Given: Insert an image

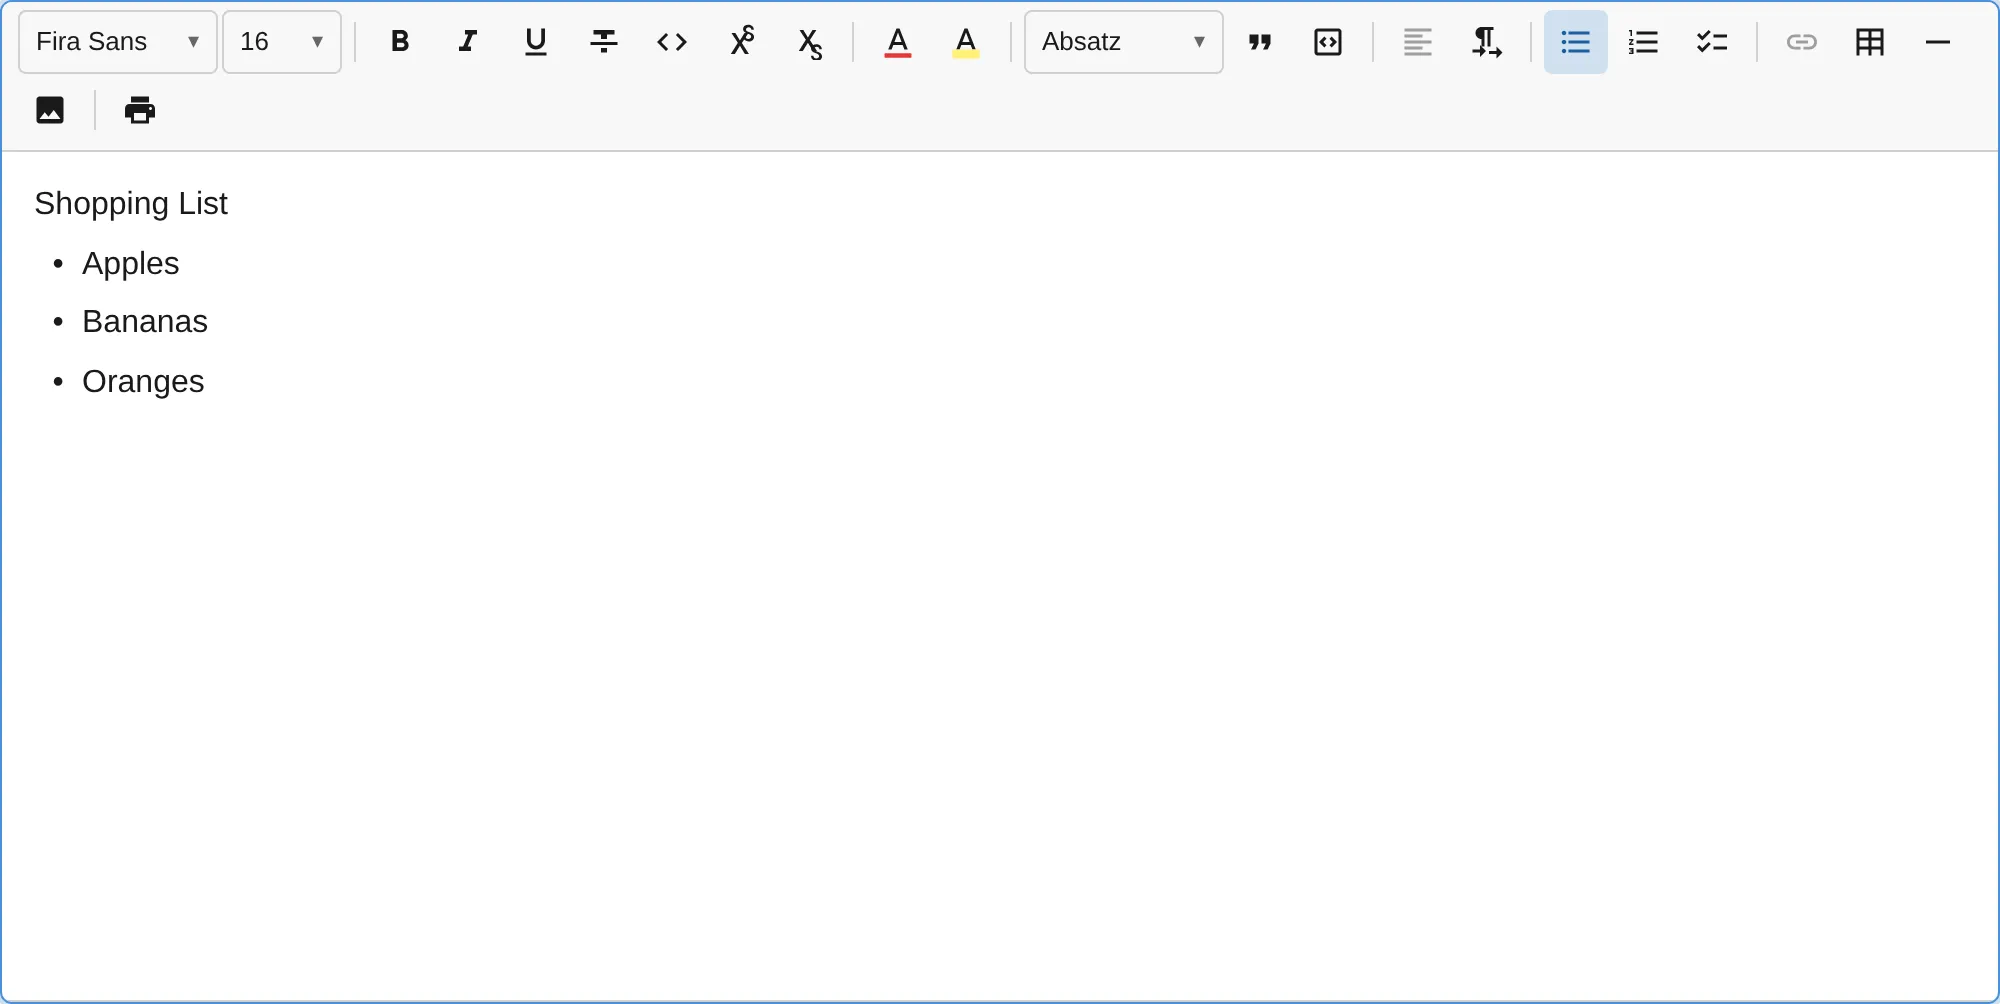Looking at the screenshot, I should coord(49,110).
